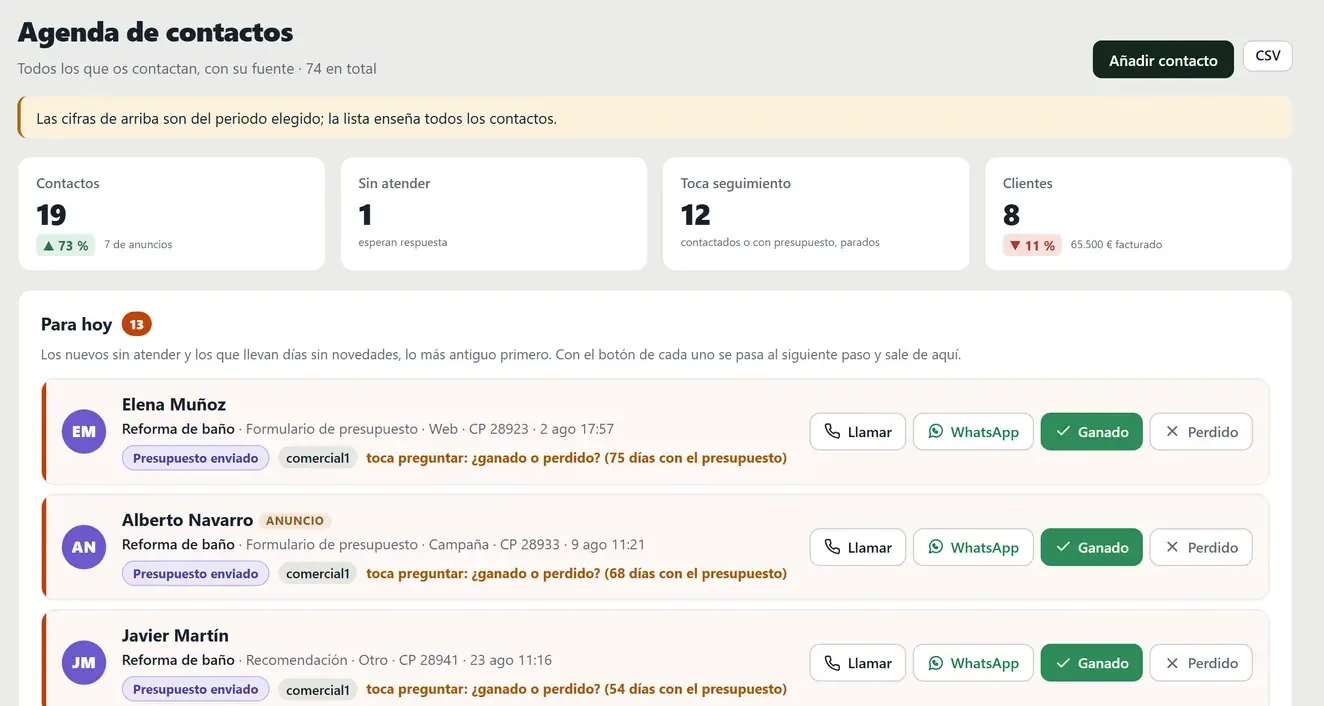Mark Javier Martín as Perdido
Image resolution: width=1324 pixels, height=706 pixels.
(x=1201, y=663)
